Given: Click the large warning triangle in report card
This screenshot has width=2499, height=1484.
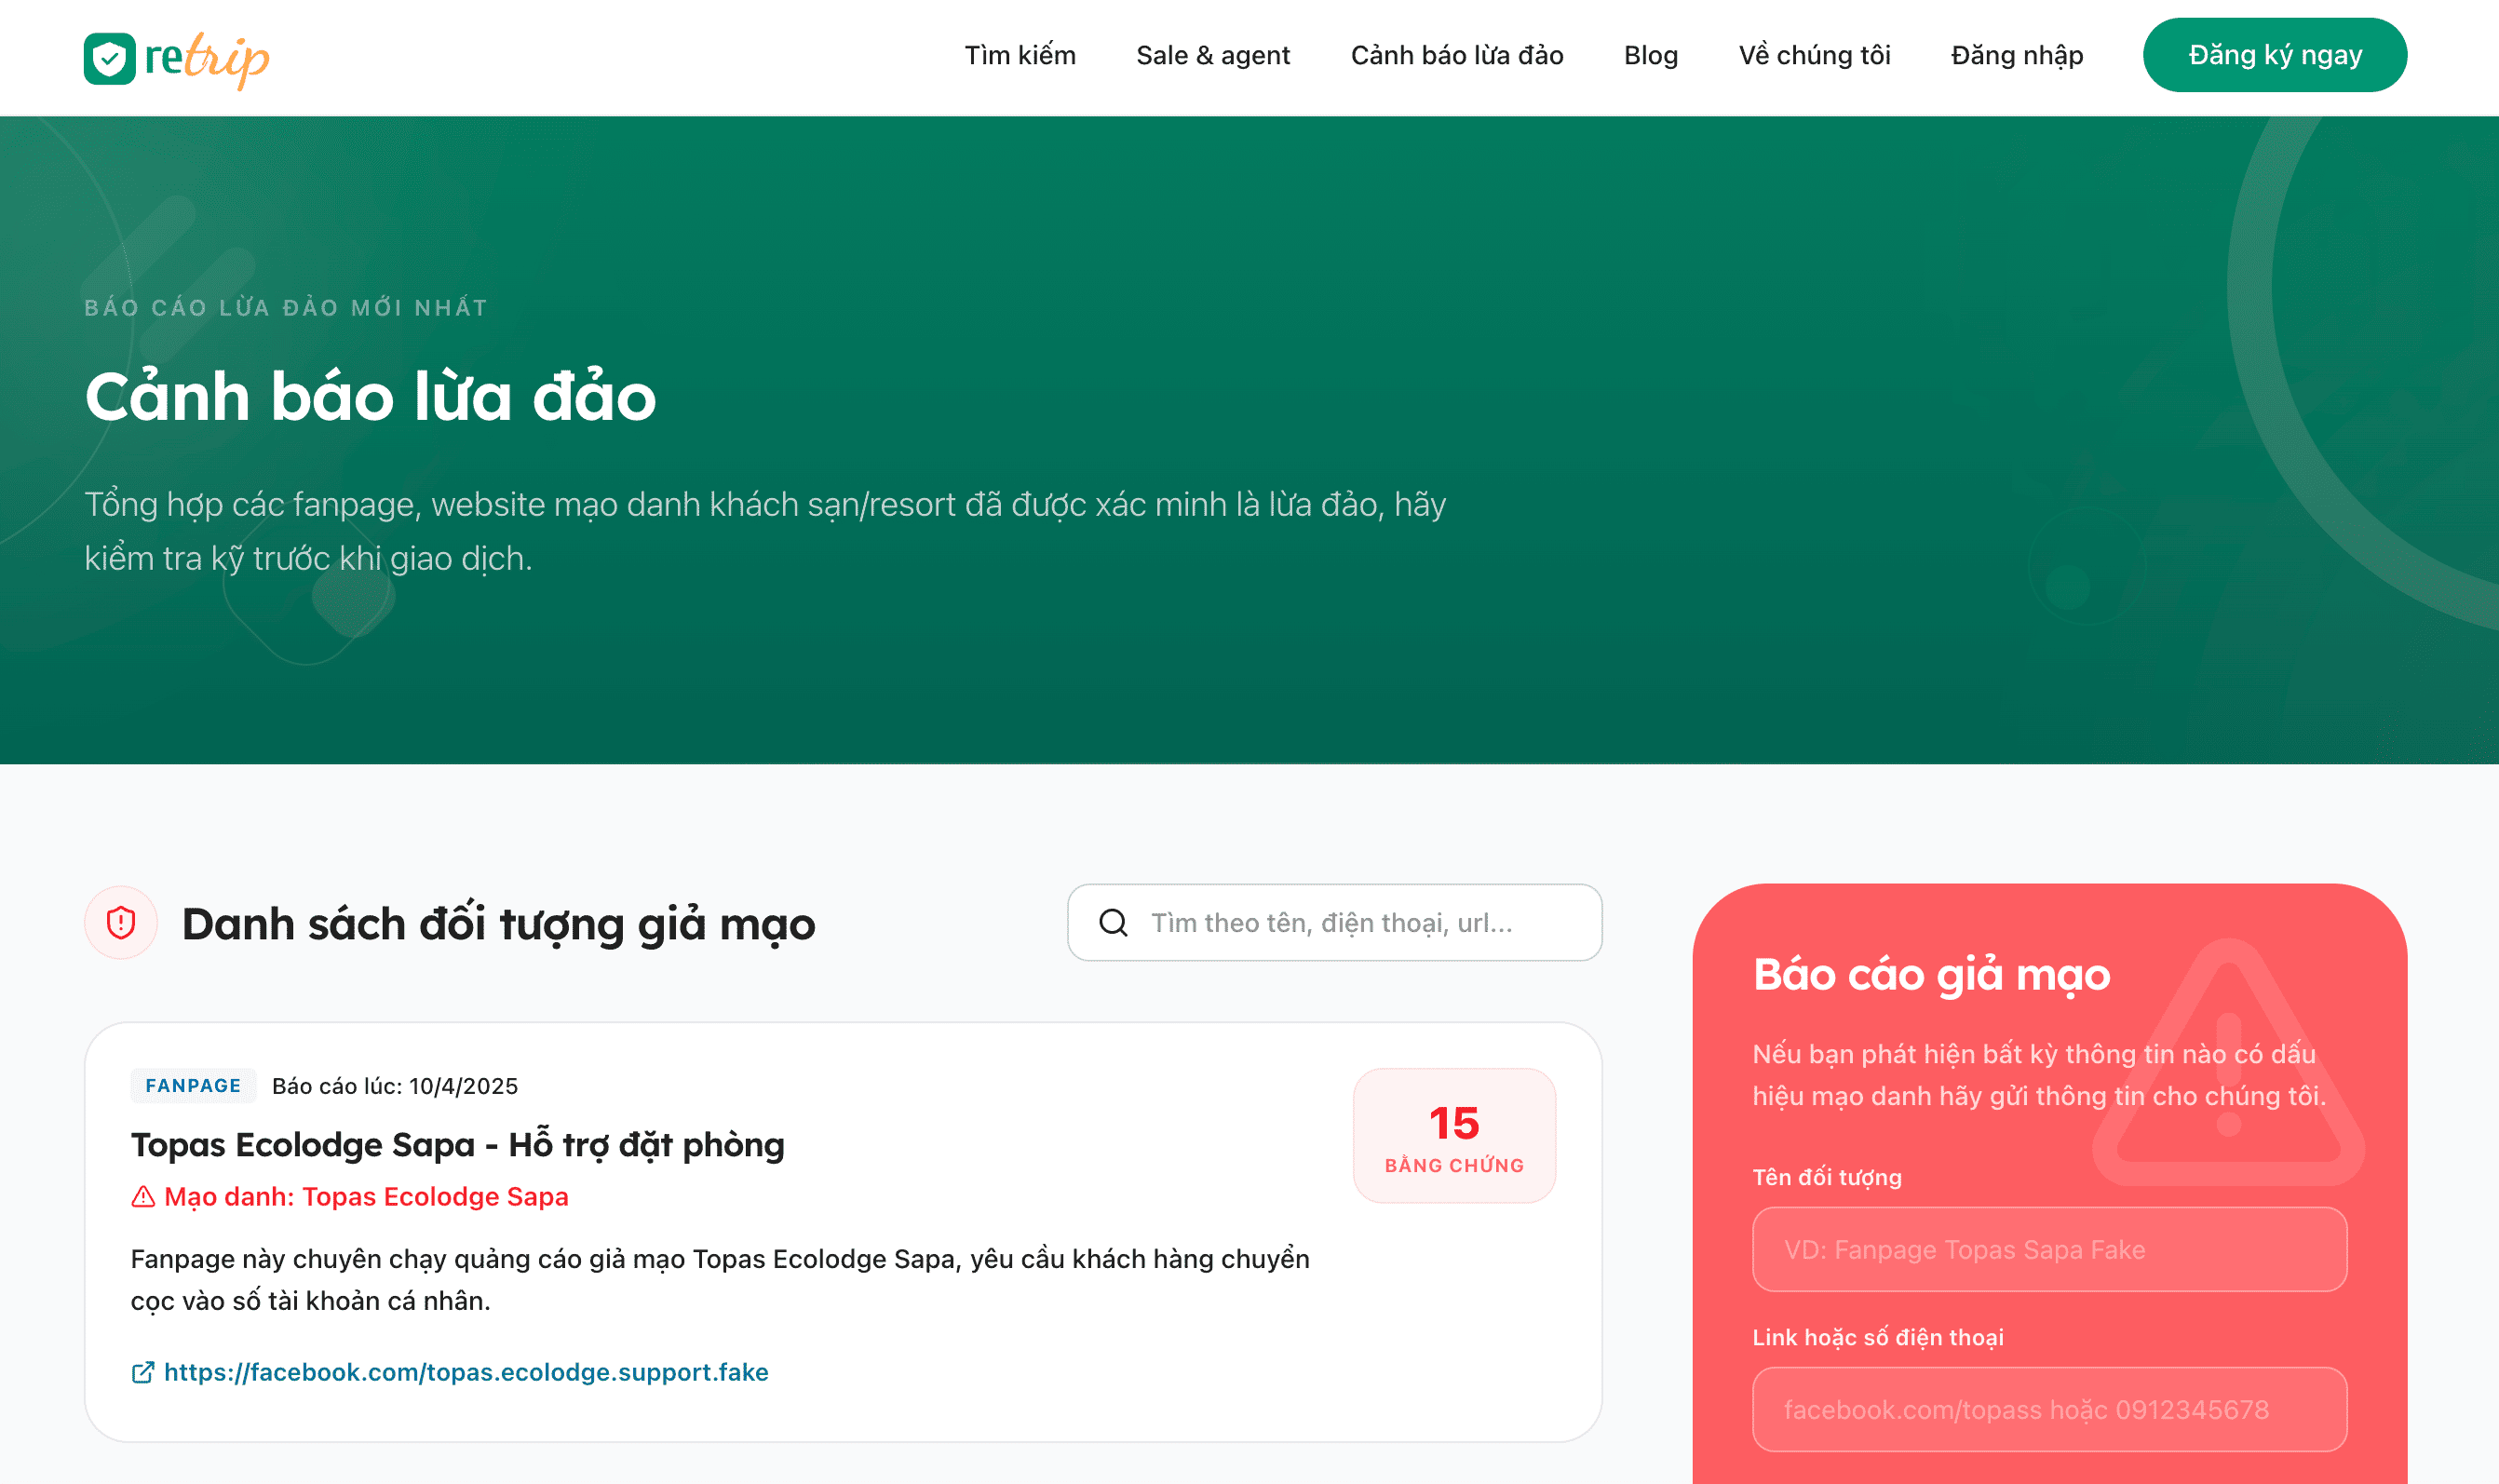Looking at the screenshot, I should pyautogui.click(x=2228, y=1062).
